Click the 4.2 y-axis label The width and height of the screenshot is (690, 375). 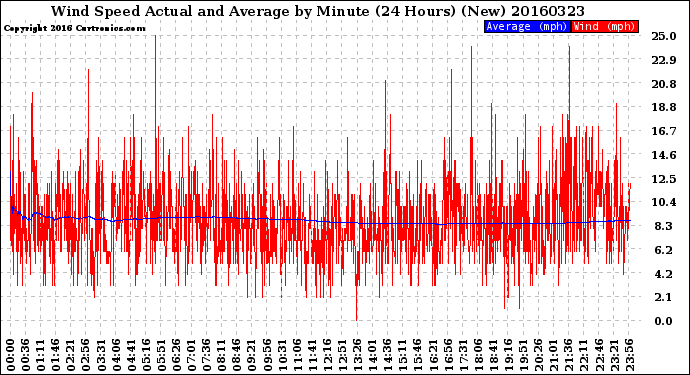point(664,274)
